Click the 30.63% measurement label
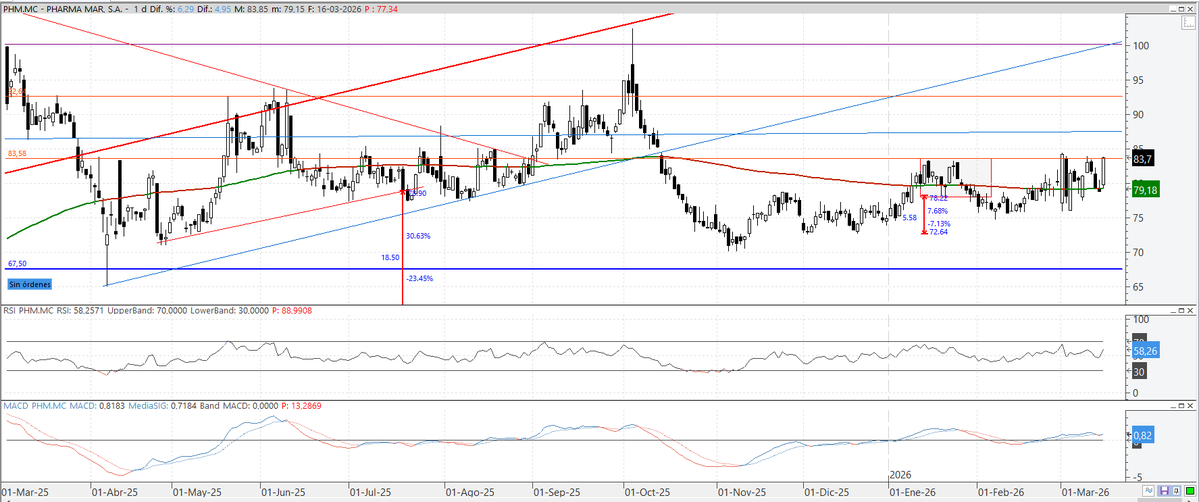The width and height of the screenshot is (1199, 502). pyautogui.click(x=418, y=236)
